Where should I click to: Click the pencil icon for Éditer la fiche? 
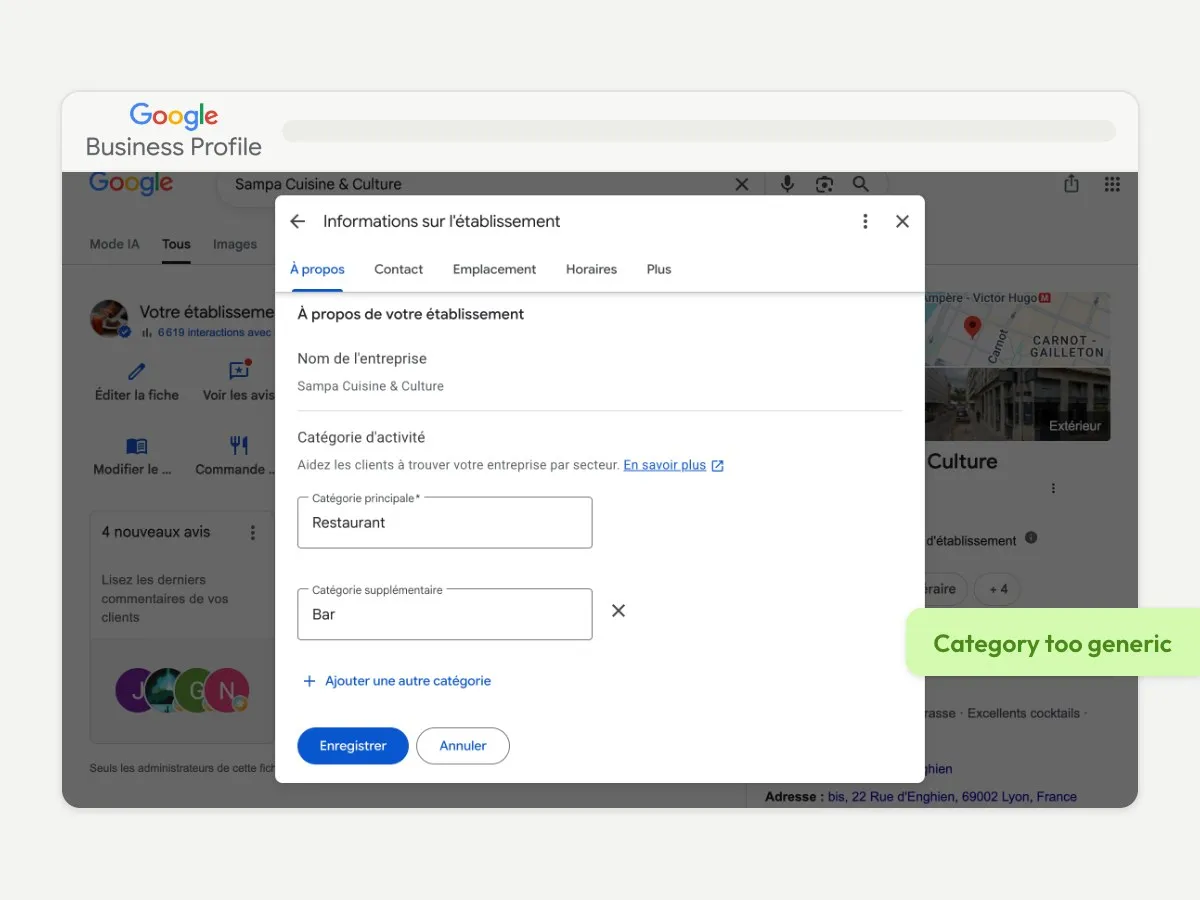coord(137,371)
